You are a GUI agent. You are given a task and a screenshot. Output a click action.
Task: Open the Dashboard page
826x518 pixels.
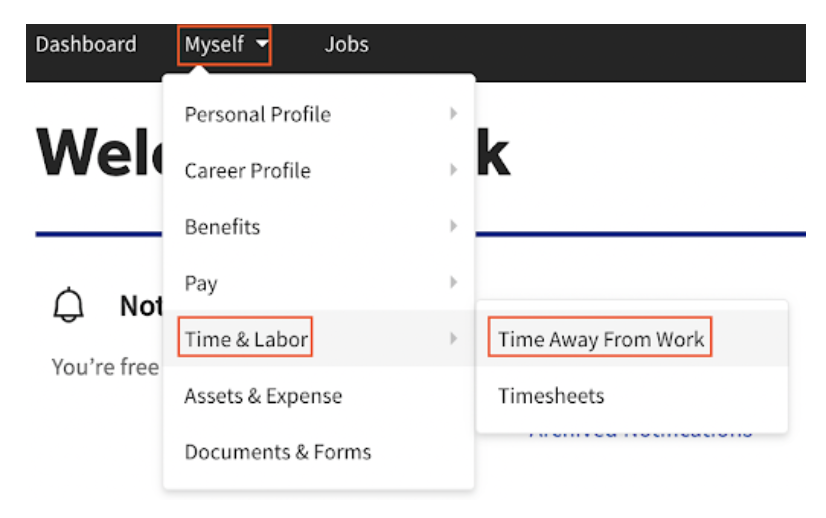86,45
